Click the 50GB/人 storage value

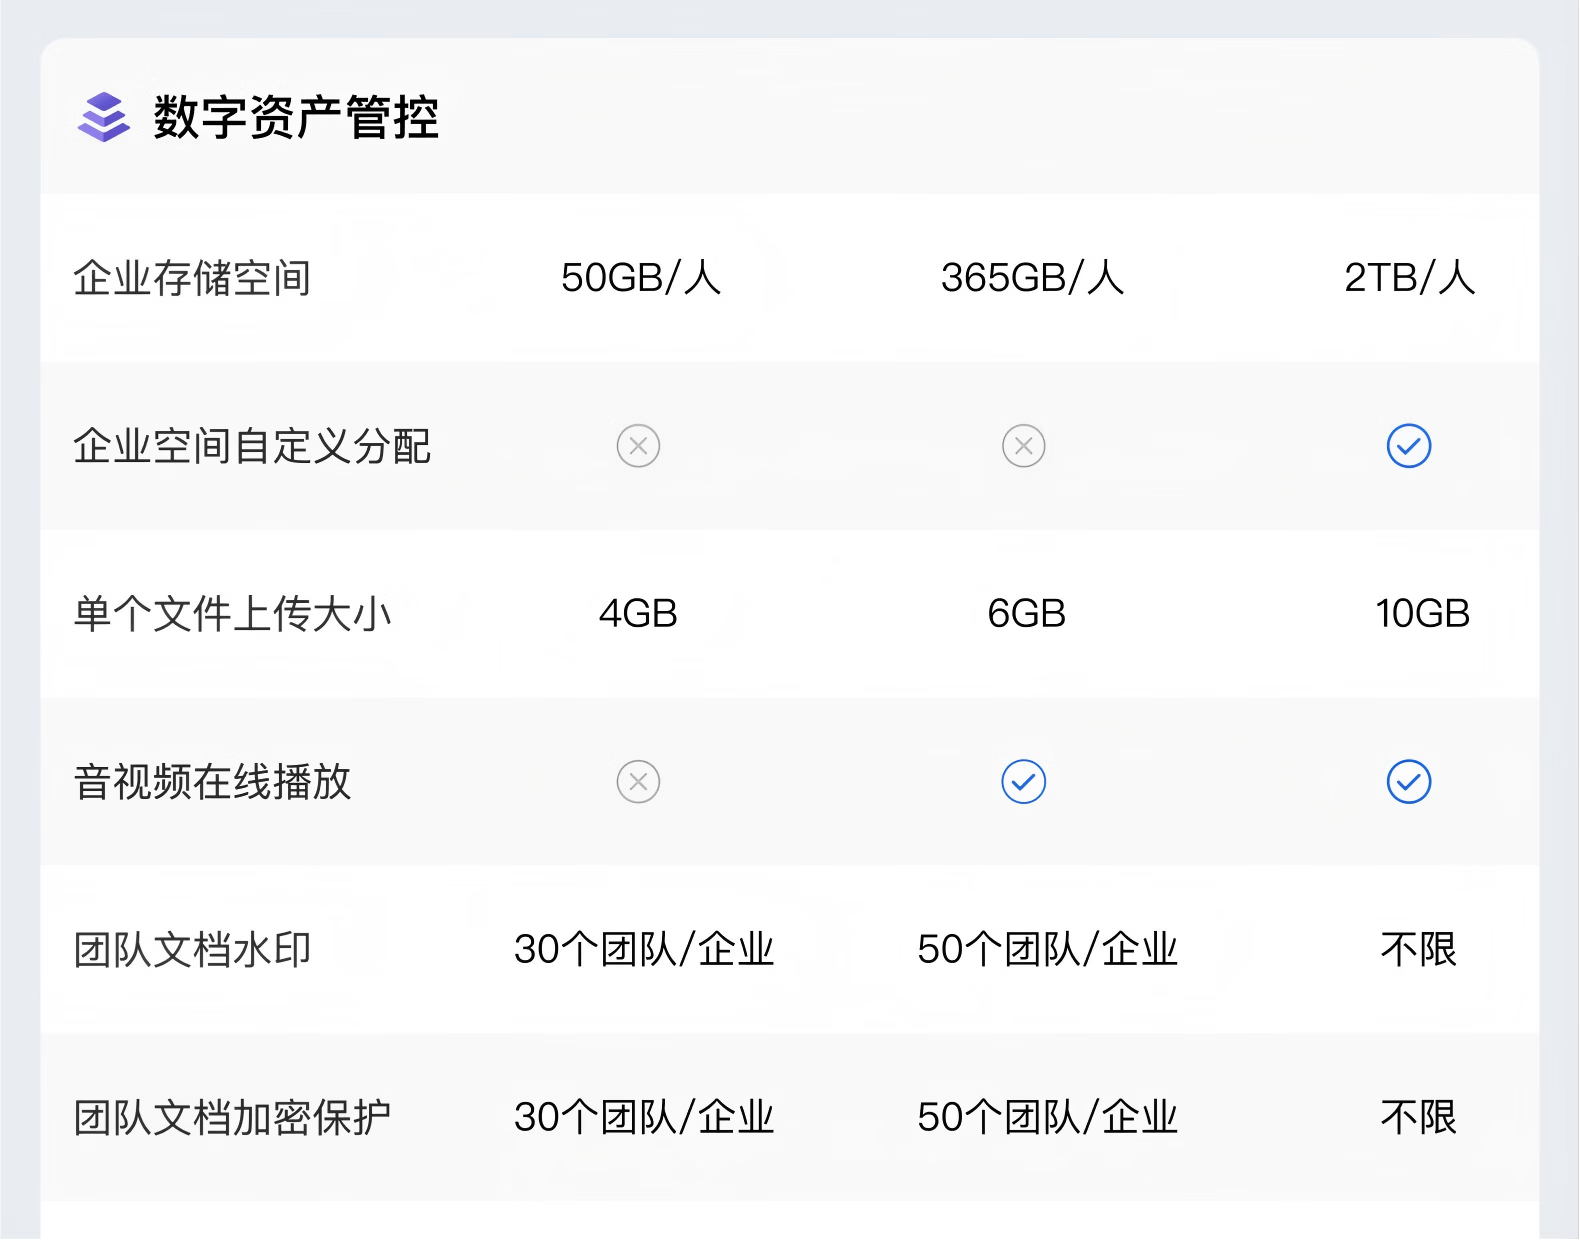[640, 278]
